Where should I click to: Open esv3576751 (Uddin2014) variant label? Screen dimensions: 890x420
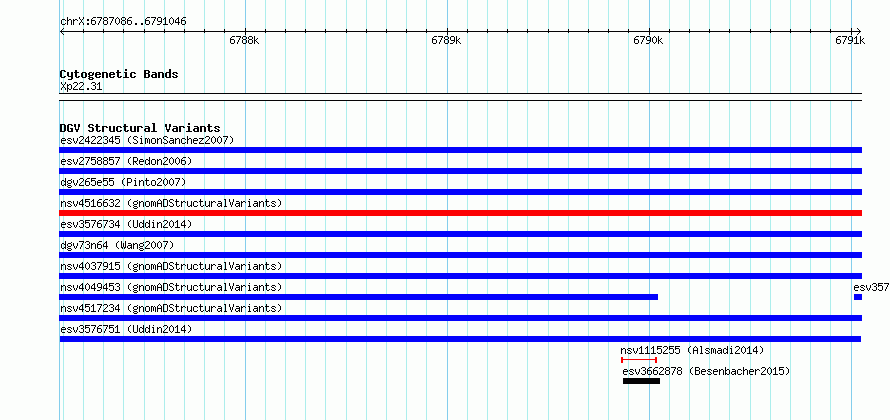pos(126,329)
